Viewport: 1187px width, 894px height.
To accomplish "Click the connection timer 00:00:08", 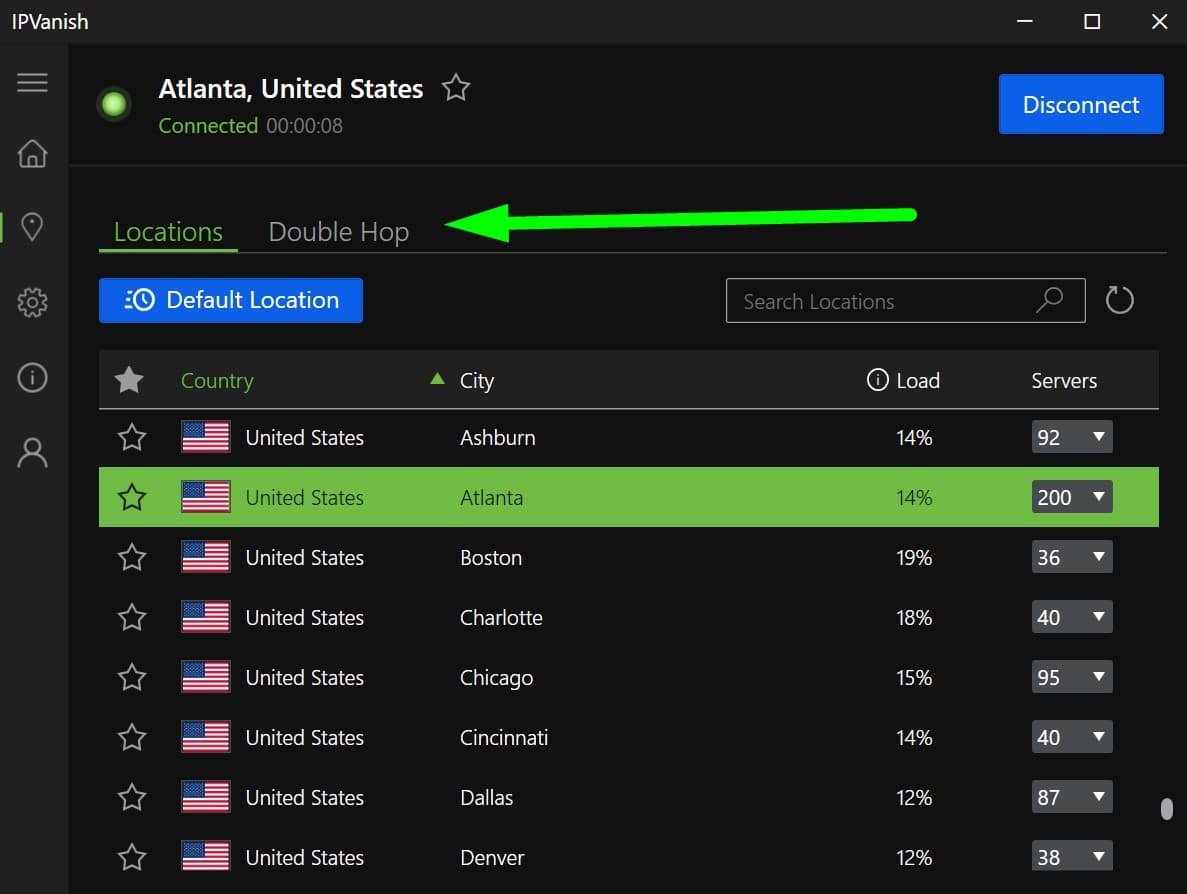I will point(304,126).
